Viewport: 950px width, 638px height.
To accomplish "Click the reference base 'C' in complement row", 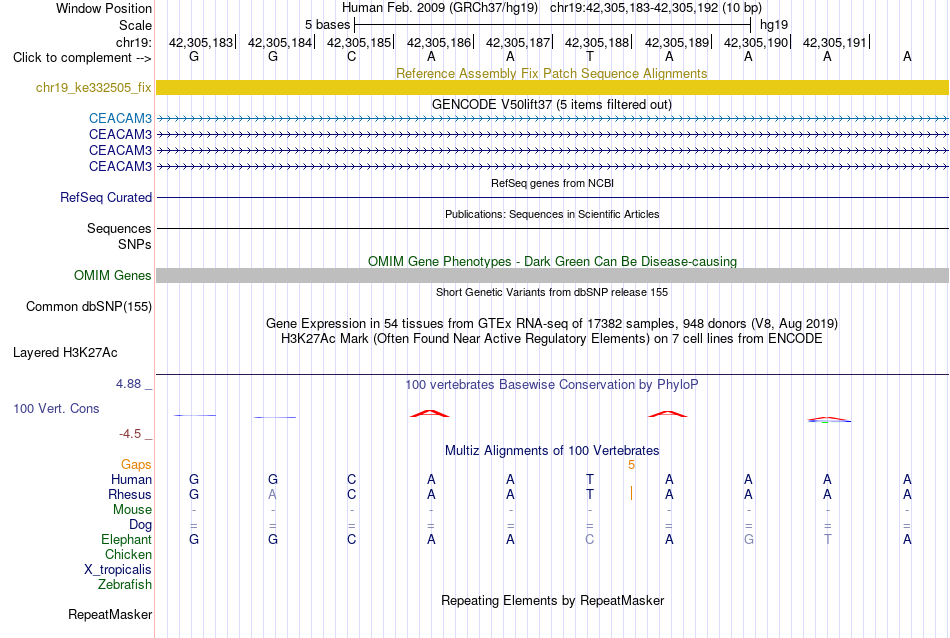I will point(351,57).
